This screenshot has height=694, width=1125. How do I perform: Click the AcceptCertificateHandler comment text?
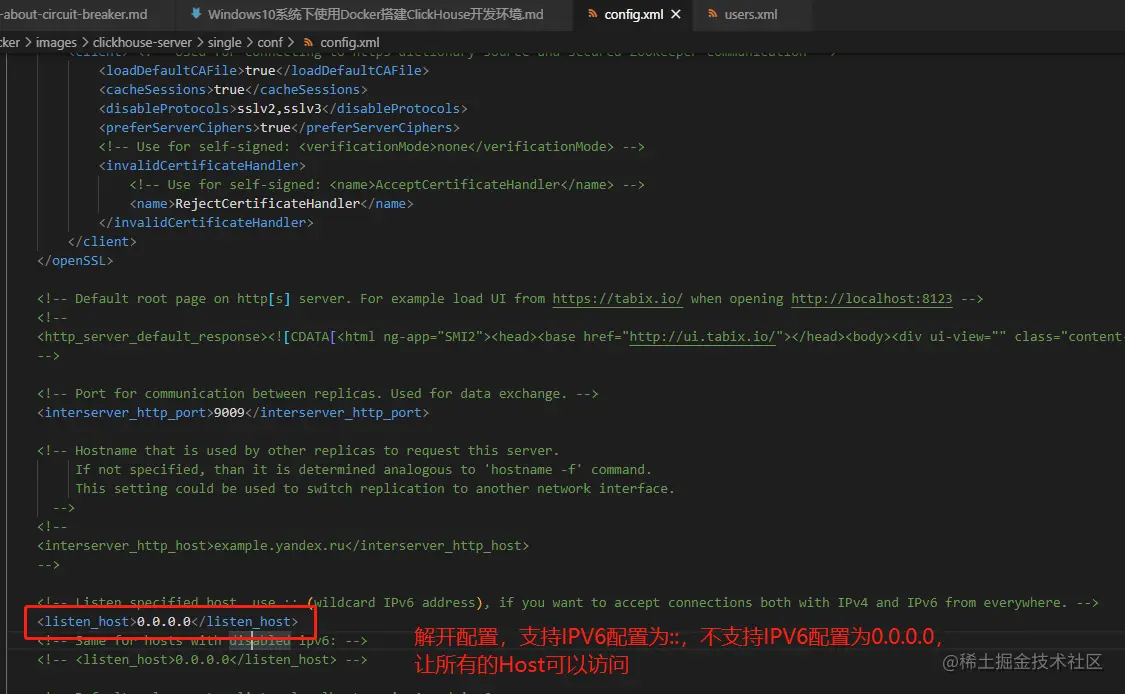[387, 184]
